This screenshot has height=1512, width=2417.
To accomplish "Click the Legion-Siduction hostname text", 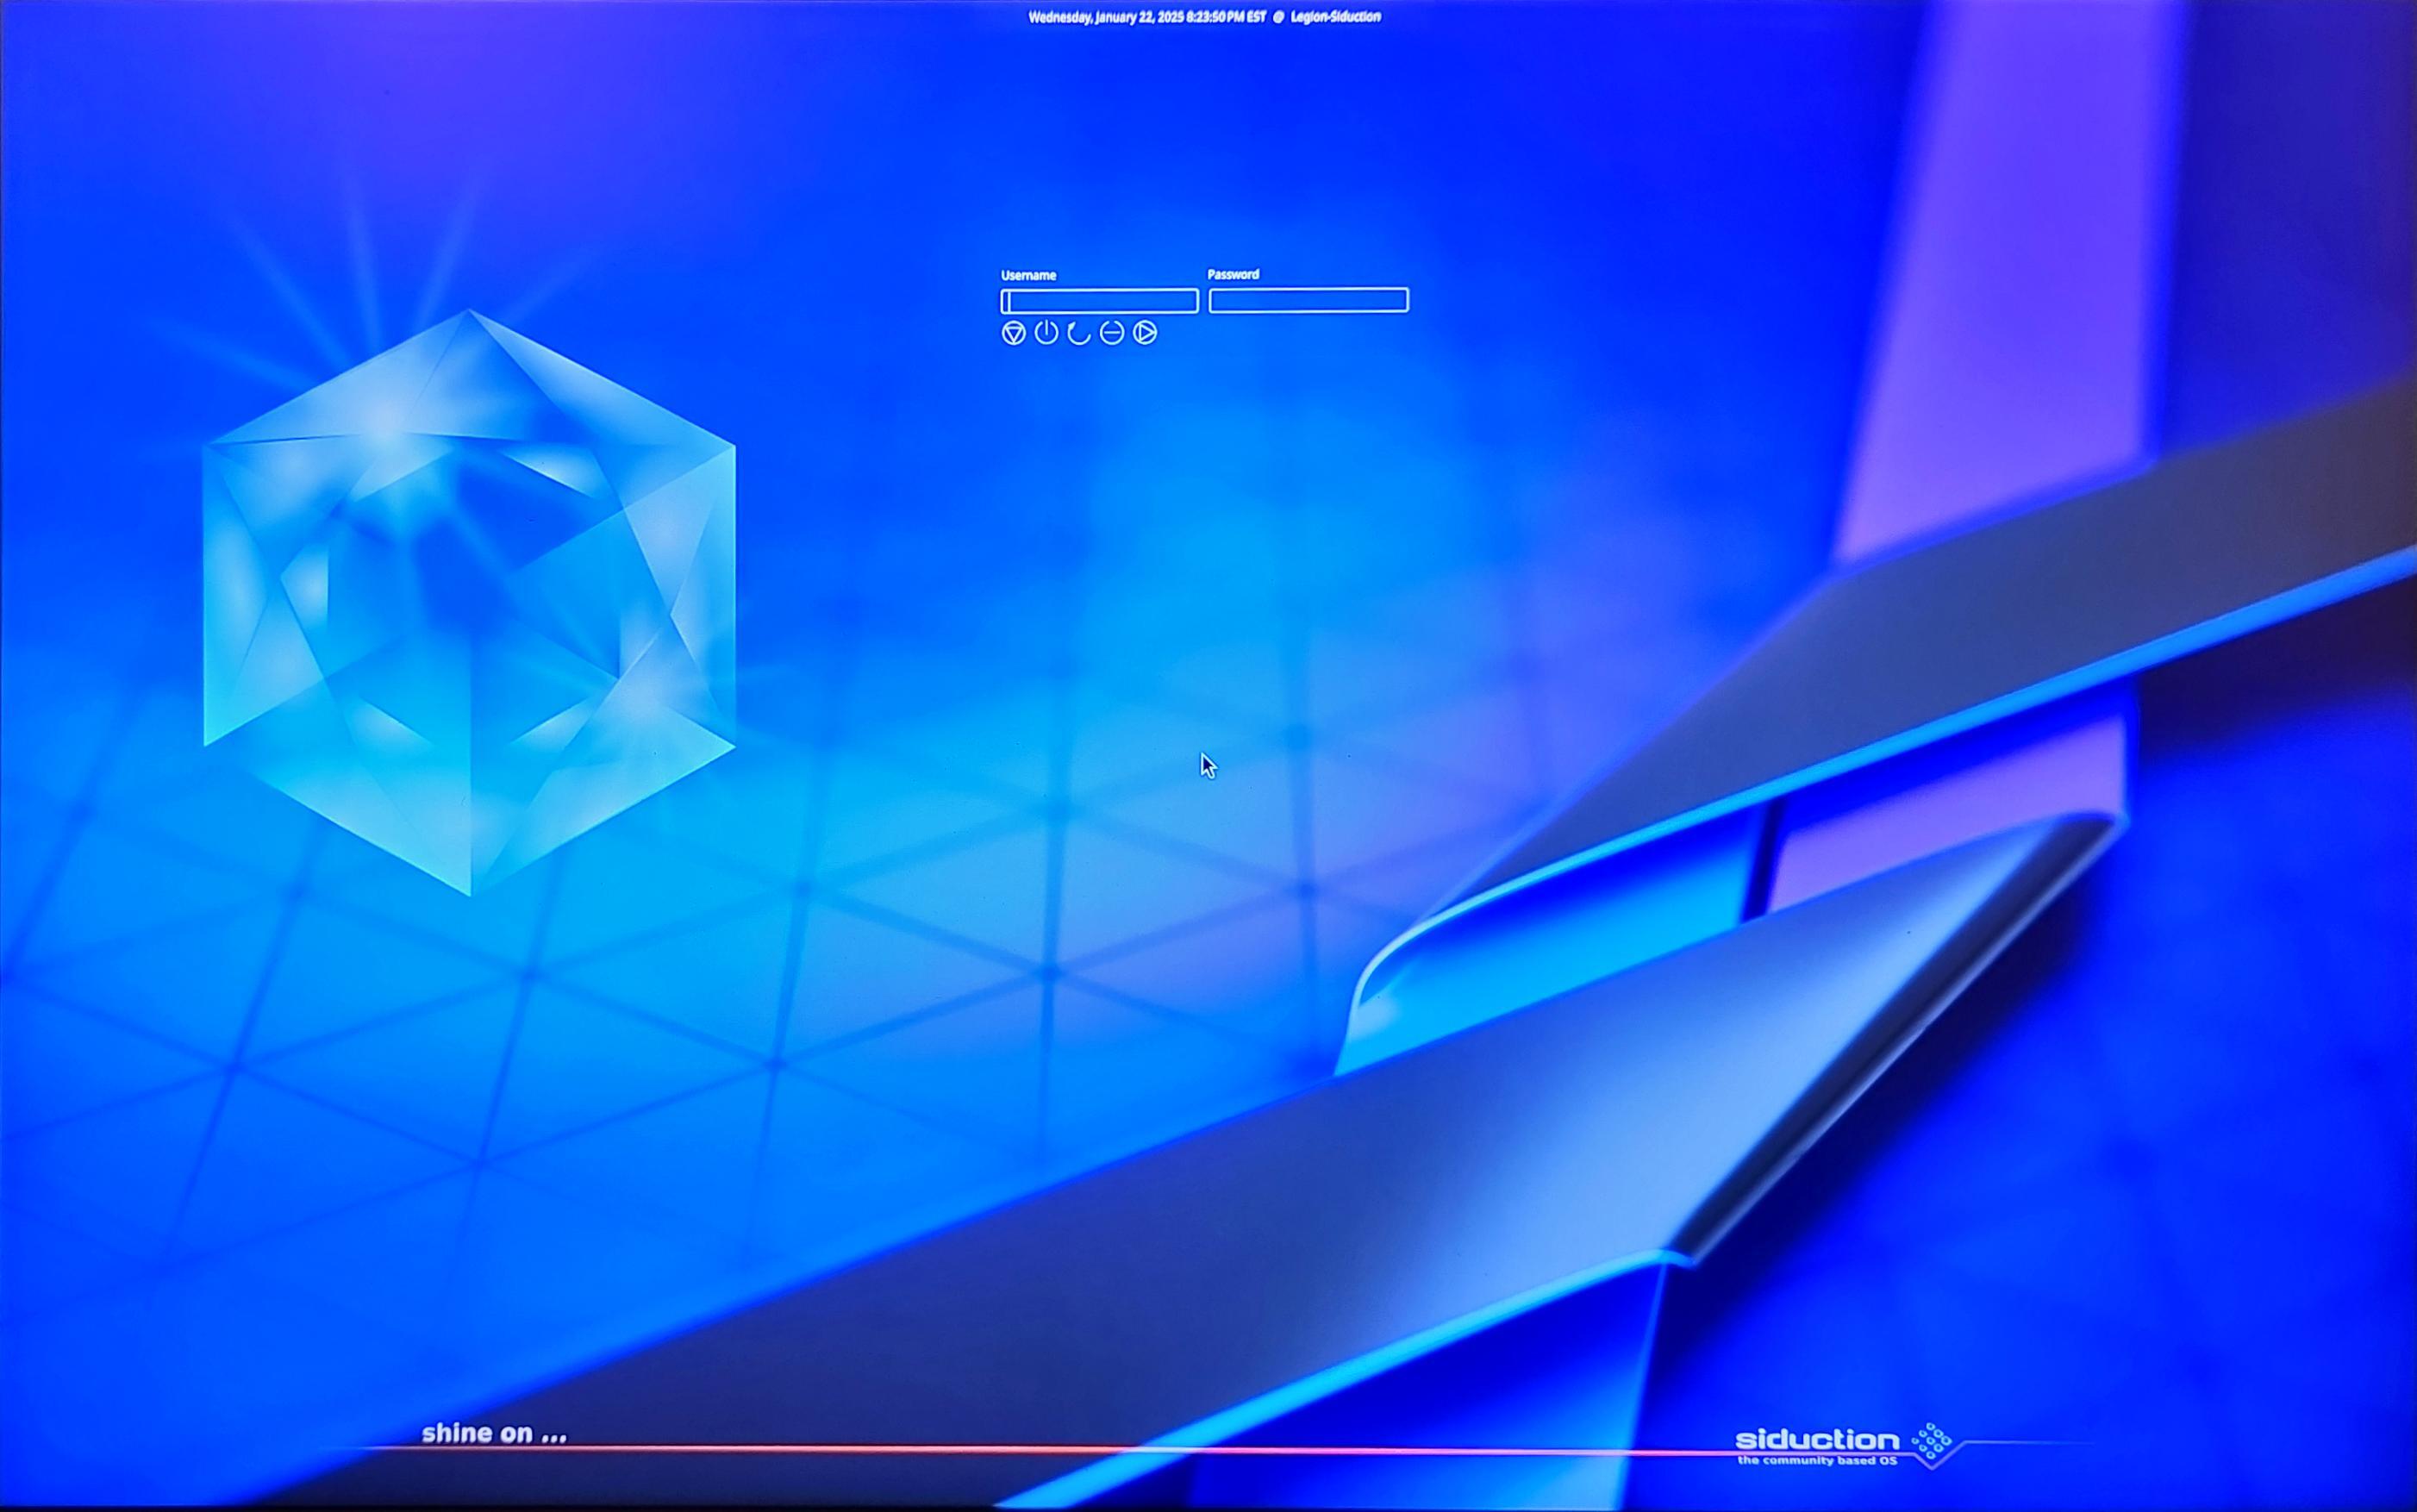I will pyautogui.click(x=1336, y=17).
